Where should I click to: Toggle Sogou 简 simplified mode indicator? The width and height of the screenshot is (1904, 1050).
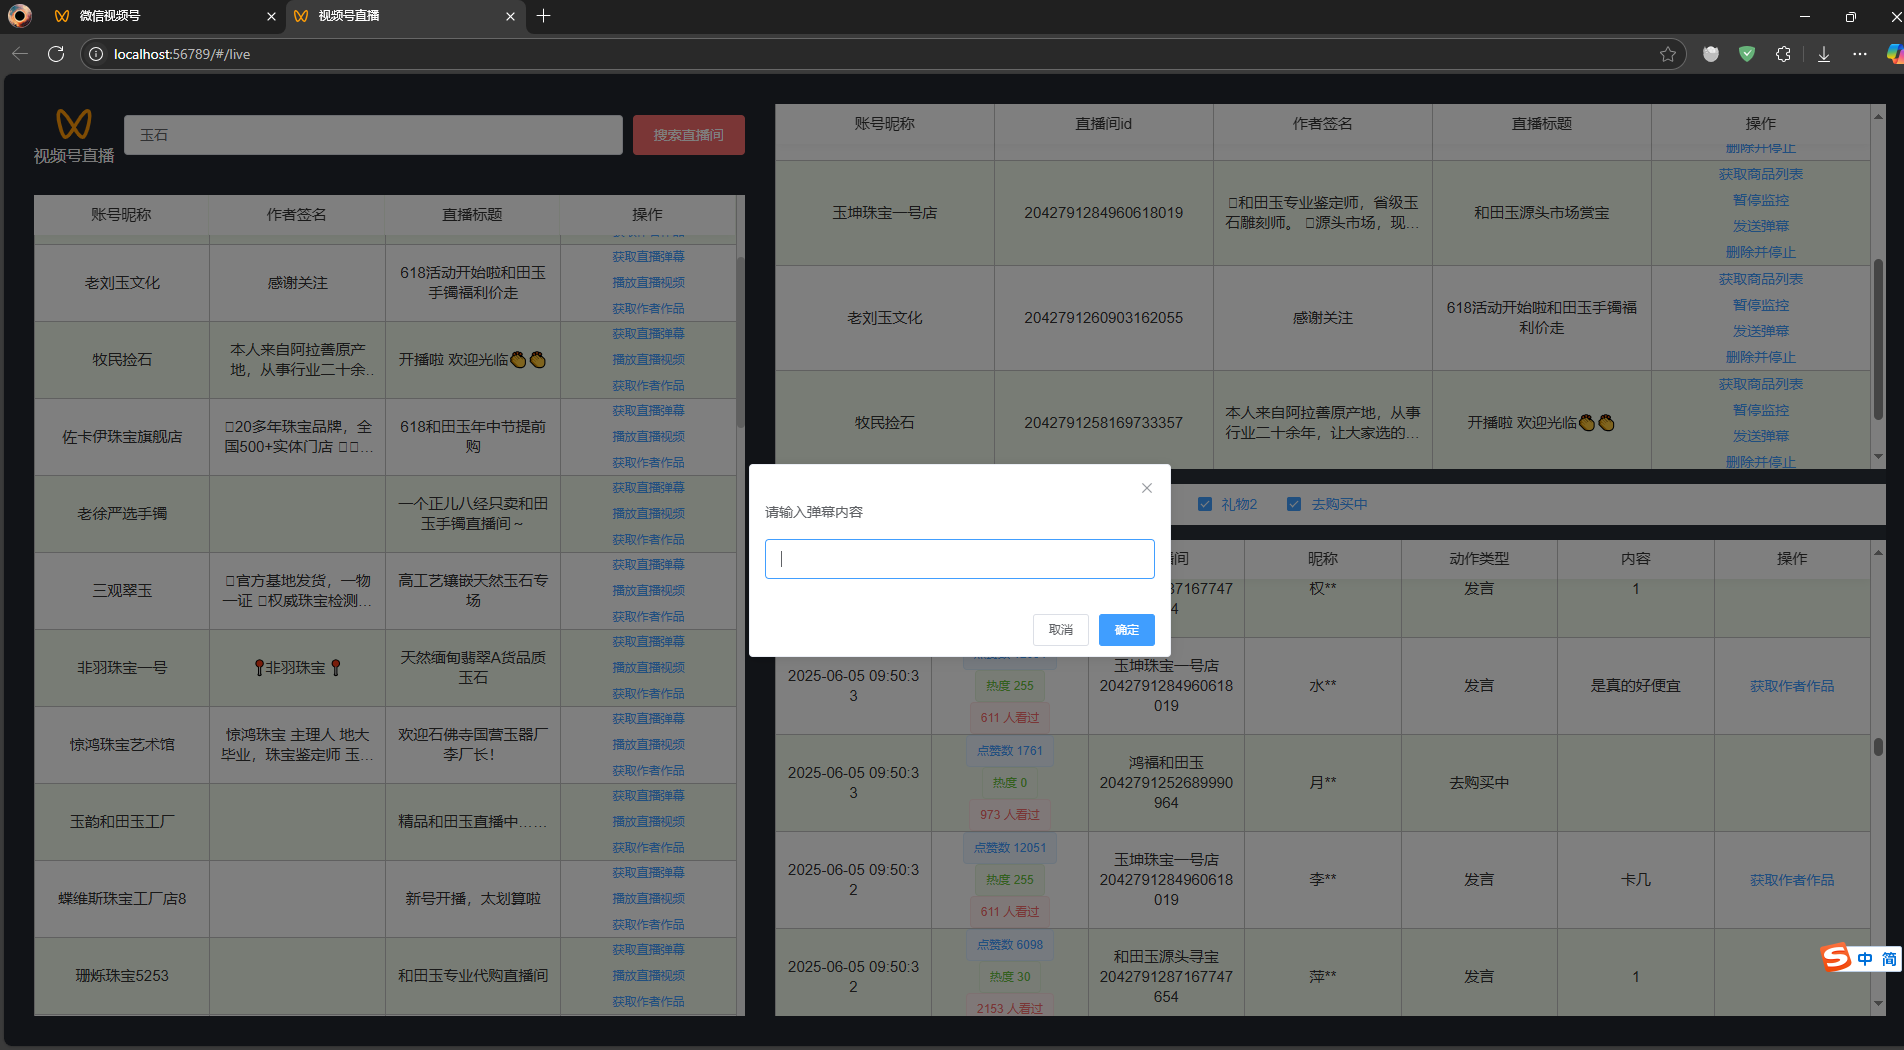point(1889,959)
